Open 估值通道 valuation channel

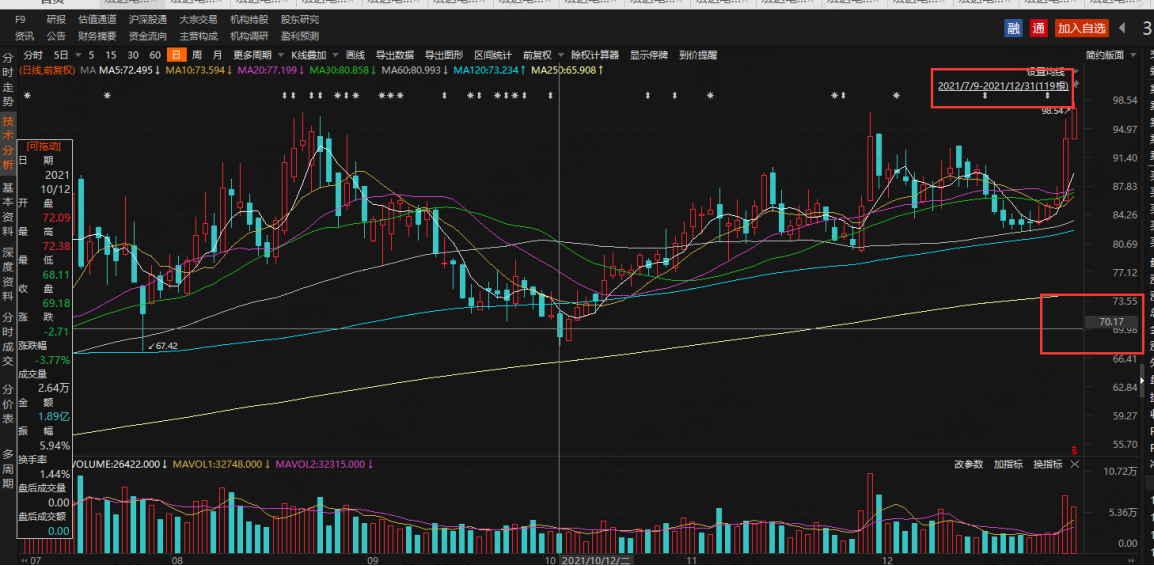click(97, 19)
